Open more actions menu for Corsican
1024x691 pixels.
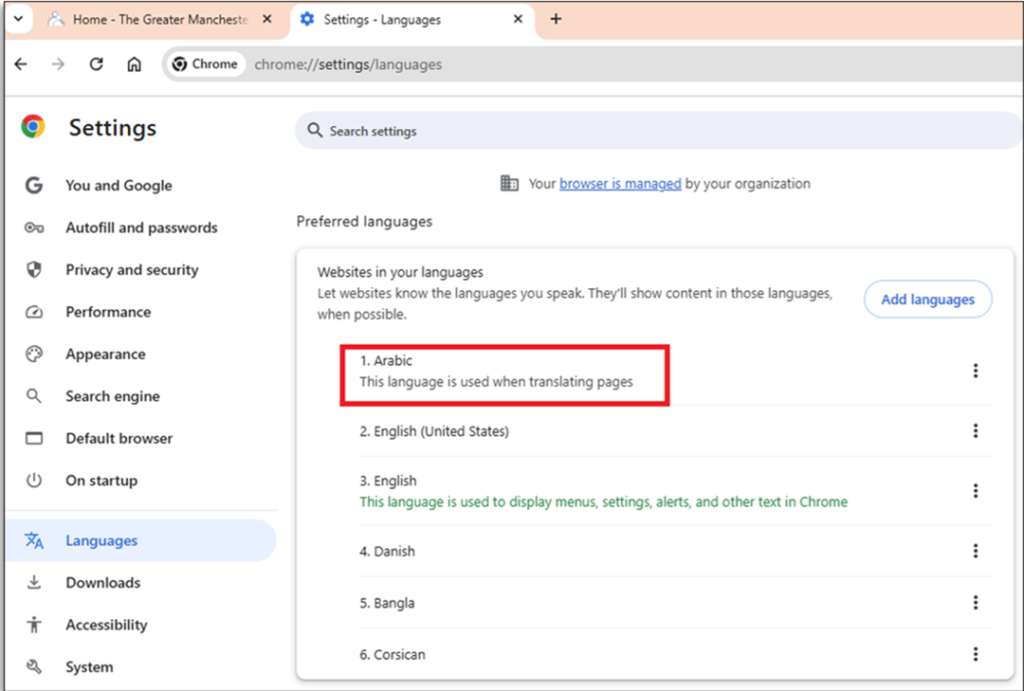pos(975,654)
